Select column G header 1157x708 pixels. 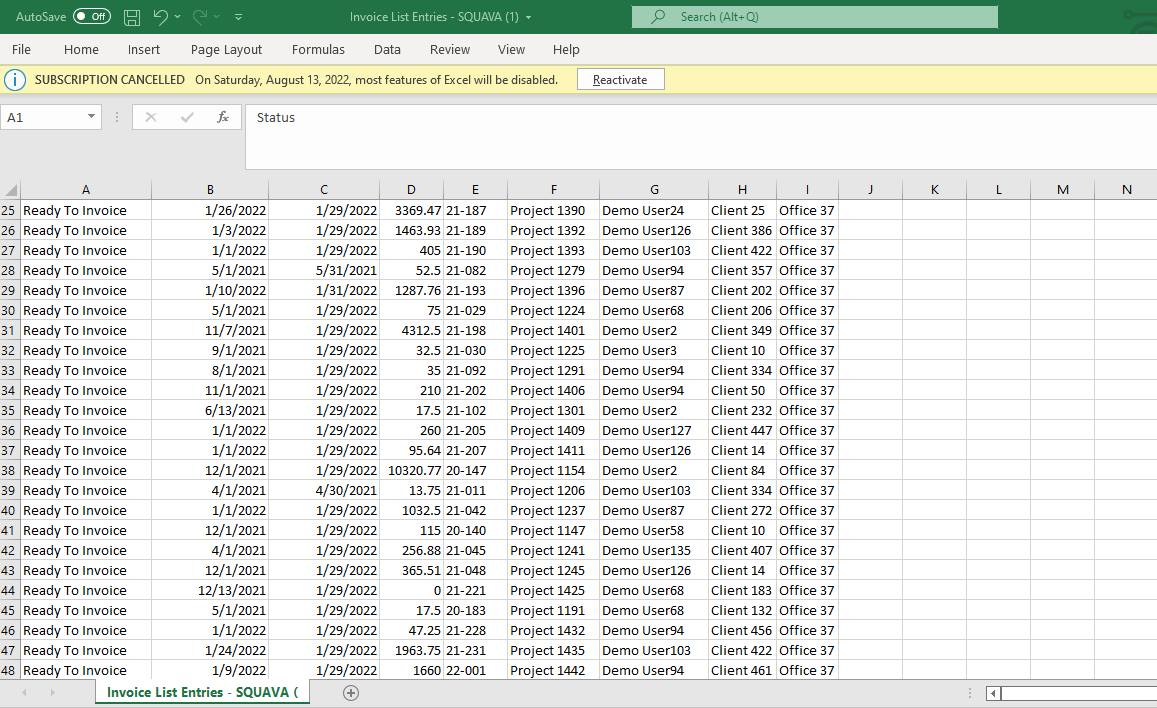tap(654, 190)
